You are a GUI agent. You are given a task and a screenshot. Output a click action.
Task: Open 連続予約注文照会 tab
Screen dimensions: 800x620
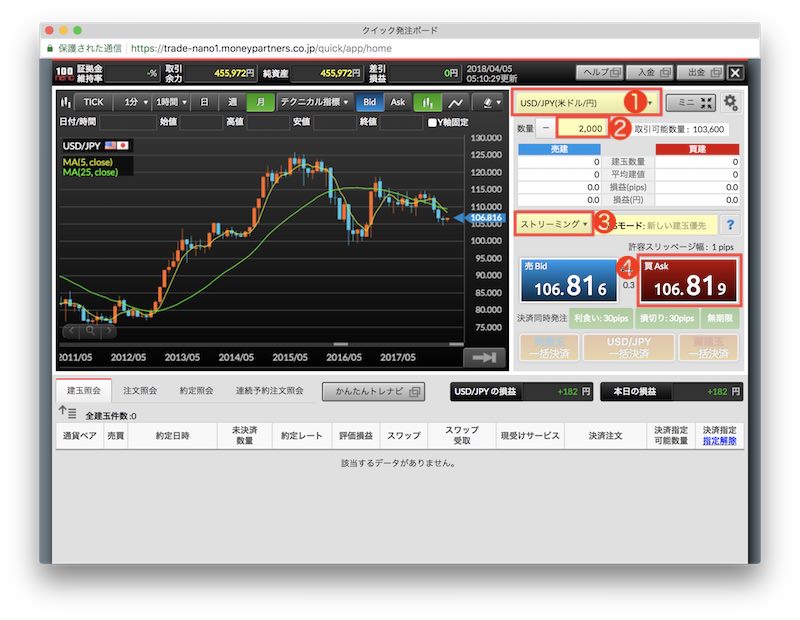[x=269, y=391]
